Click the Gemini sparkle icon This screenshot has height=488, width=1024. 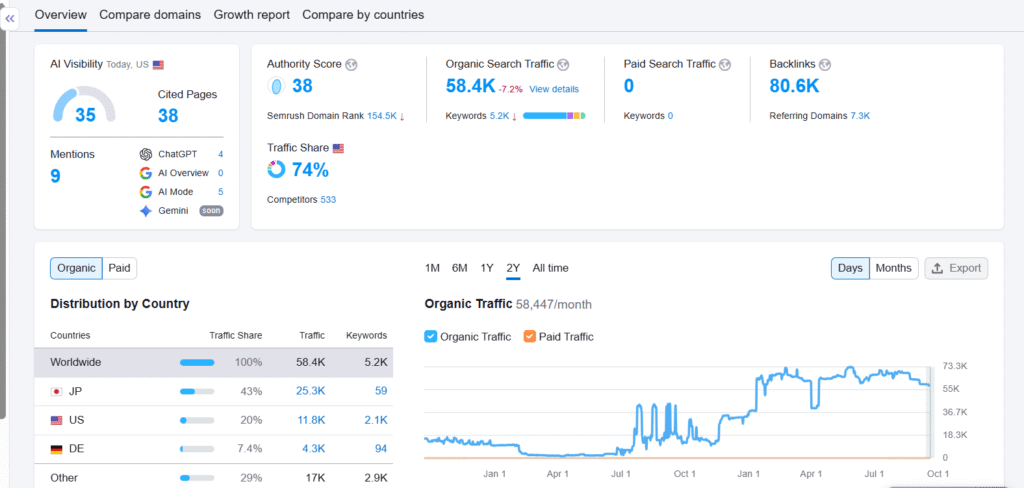point(146,211)
